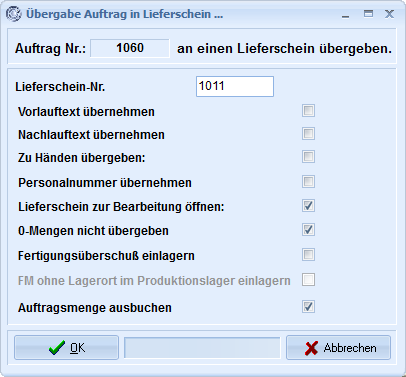The width and height of the screenshot is (406, 377).
Task: Click the red X icon on Abbrechen
Action: coord(311,348)
